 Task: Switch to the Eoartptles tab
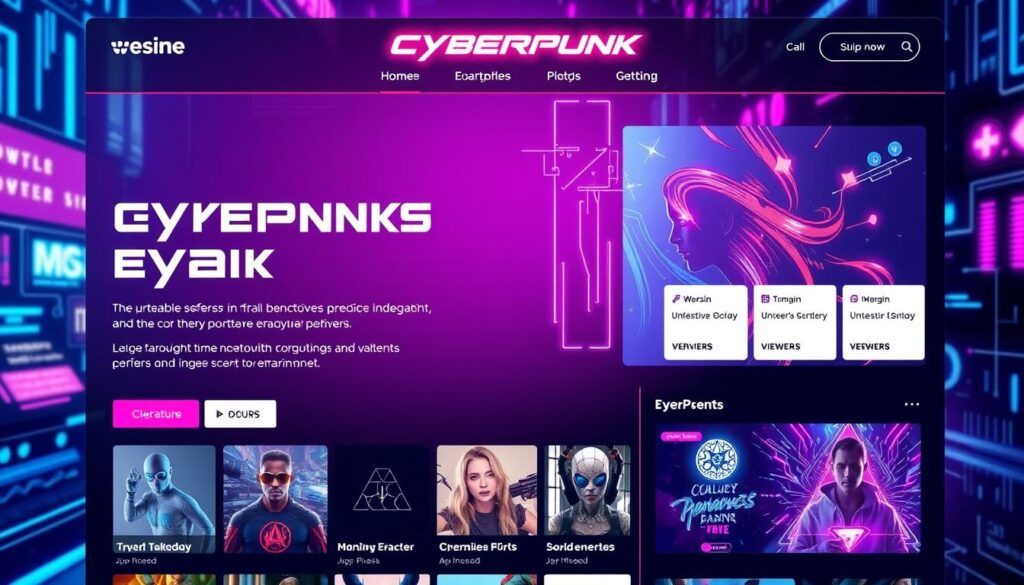coord(483,76)
